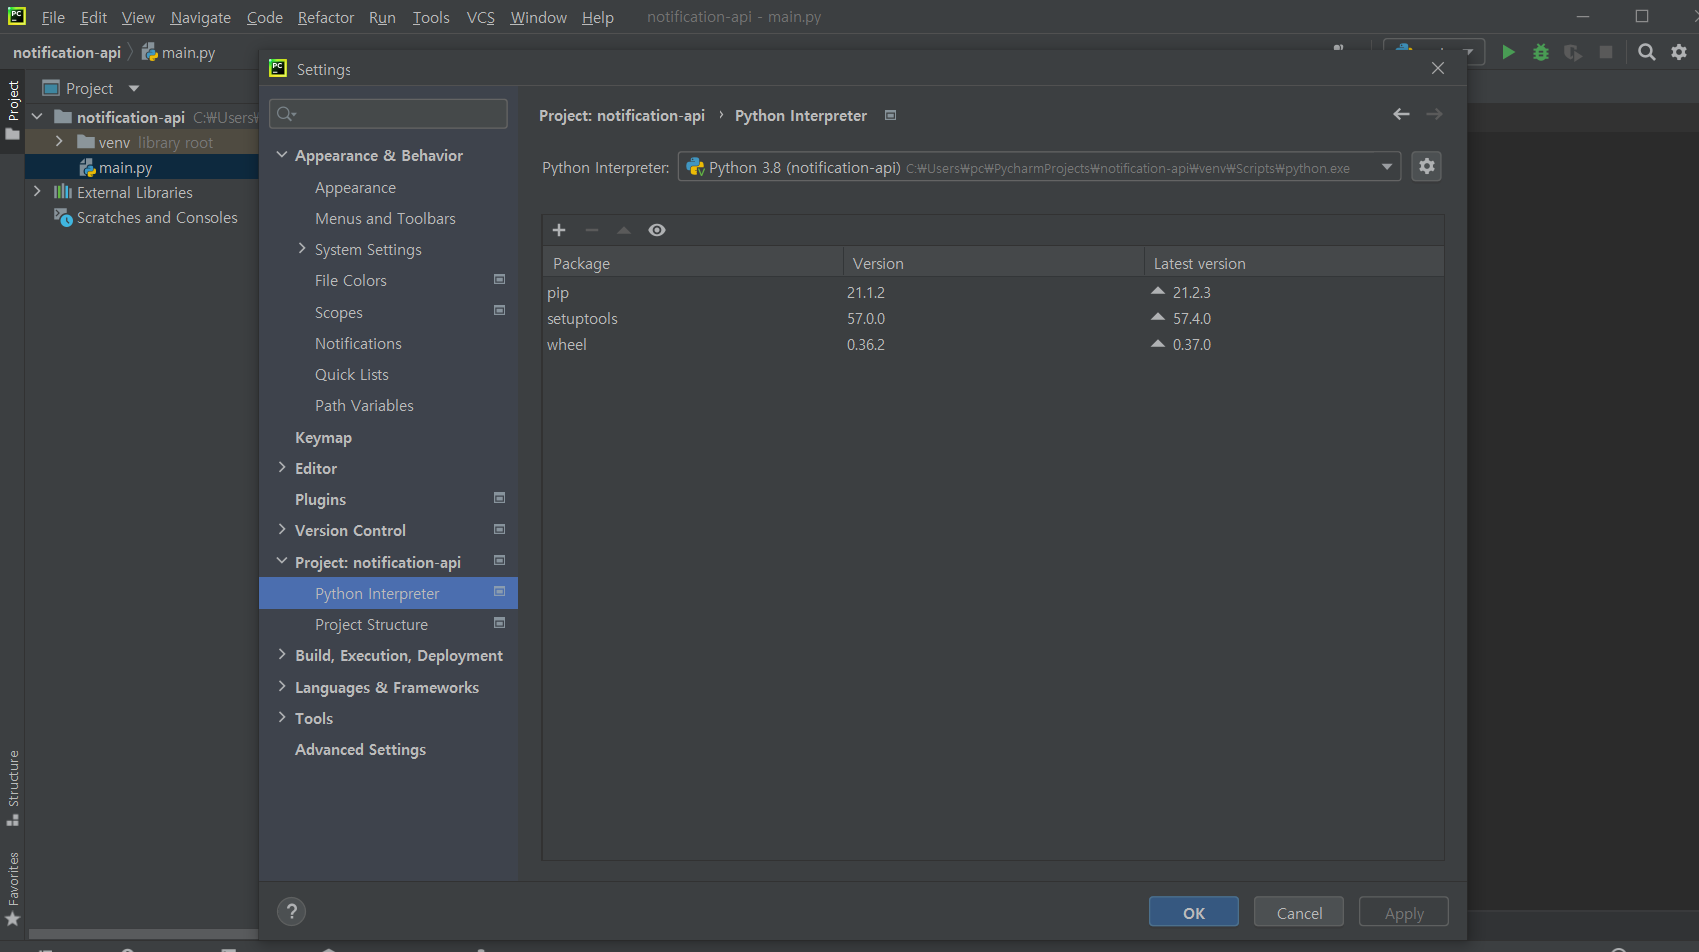Open the File menu
Image resolution: width=1699 pixels, height=952 pixels.
pos(53,17)
